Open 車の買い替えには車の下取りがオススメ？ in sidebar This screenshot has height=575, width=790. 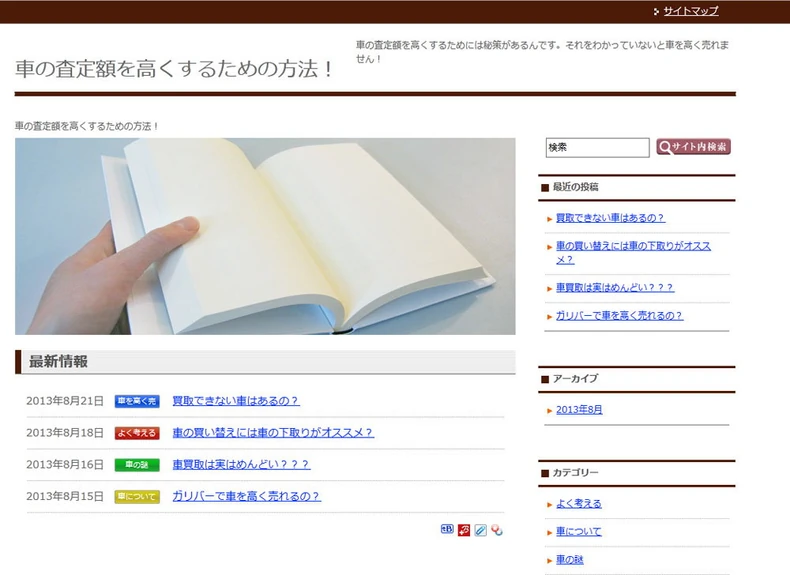click(633, 253)
